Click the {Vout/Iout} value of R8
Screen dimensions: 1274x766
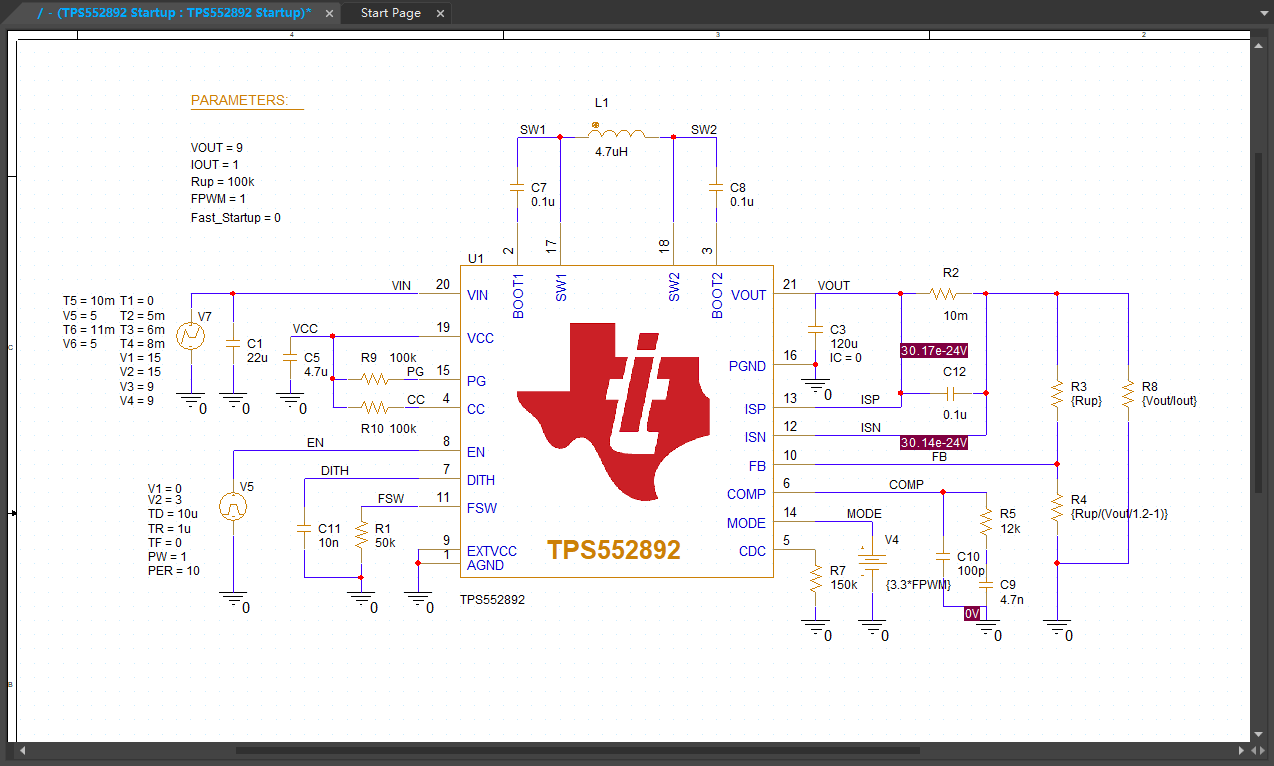(x=1169, y=401)
